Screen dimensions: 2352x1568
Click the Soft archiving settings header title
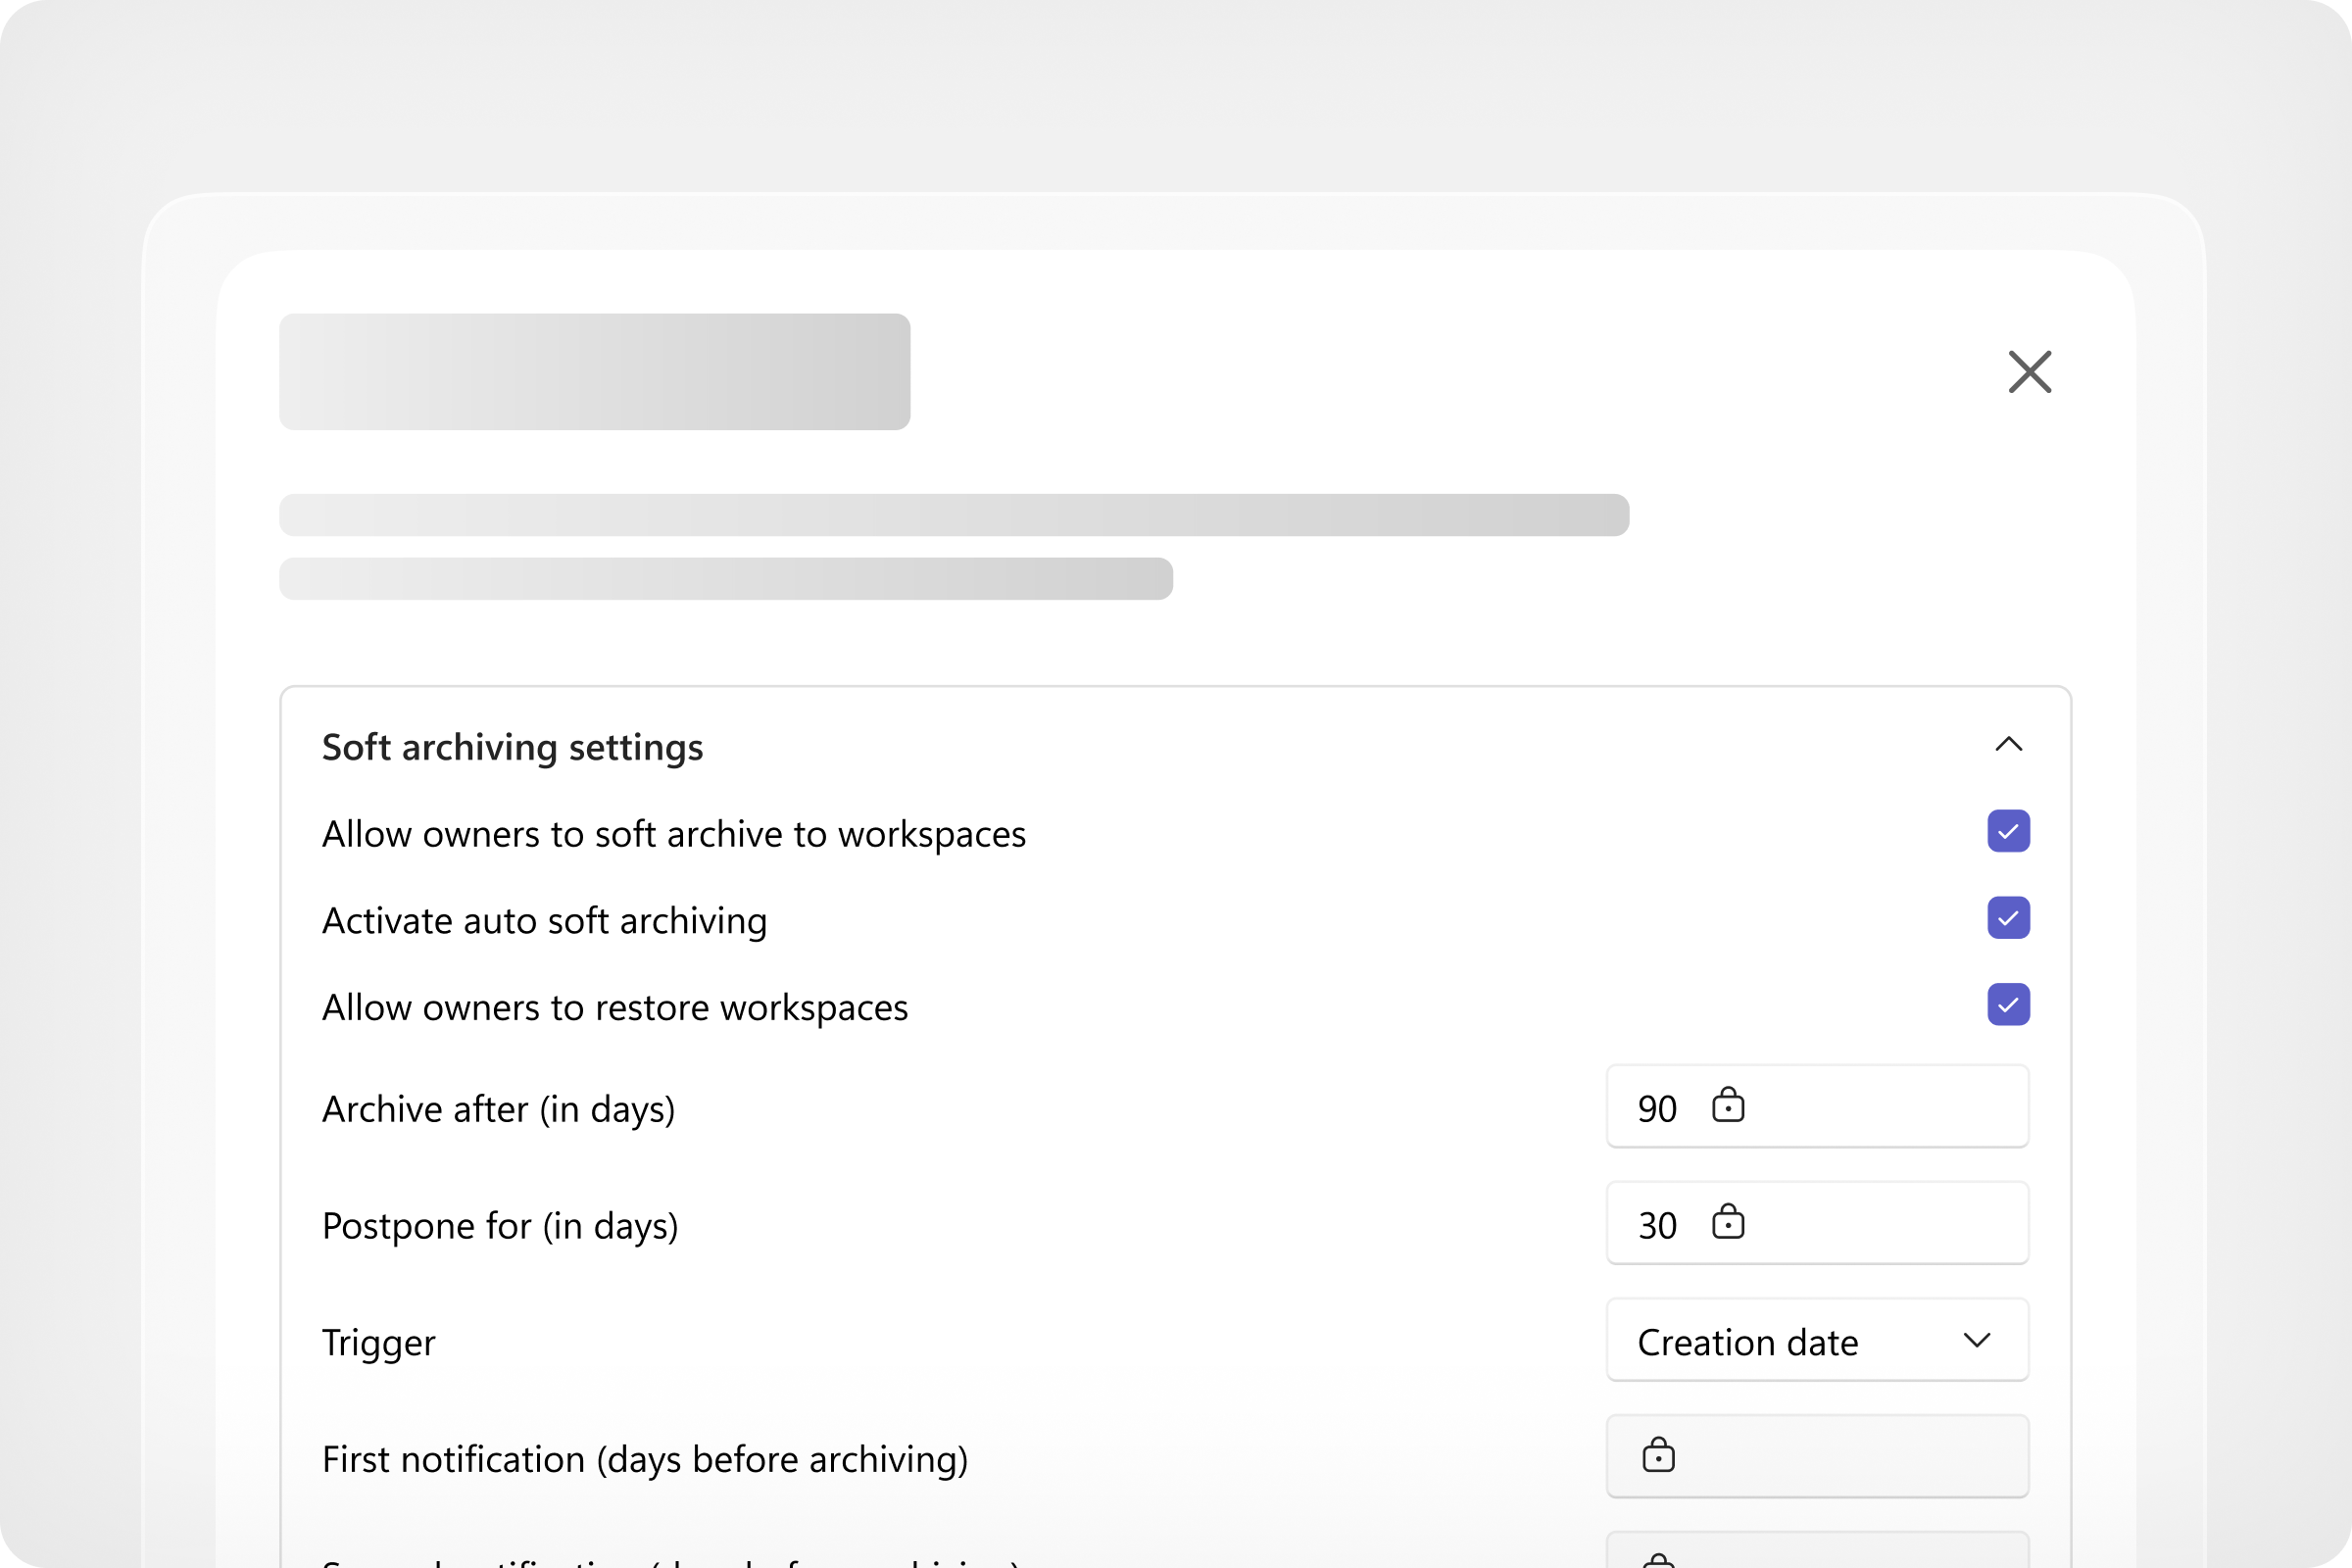(512, 747)
